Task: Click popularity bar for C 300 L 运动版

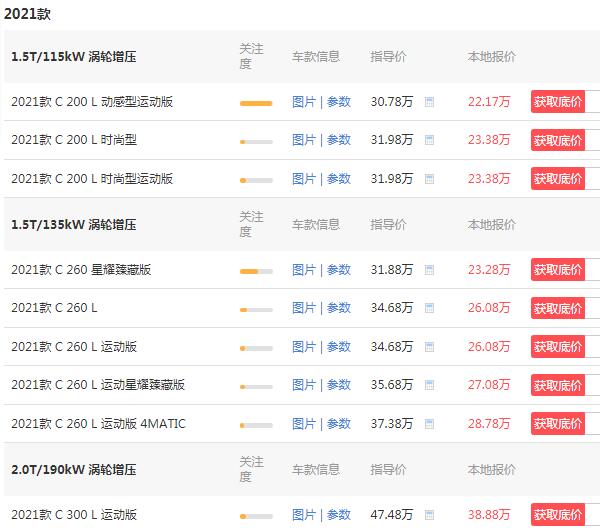Action: coord(256,516)
